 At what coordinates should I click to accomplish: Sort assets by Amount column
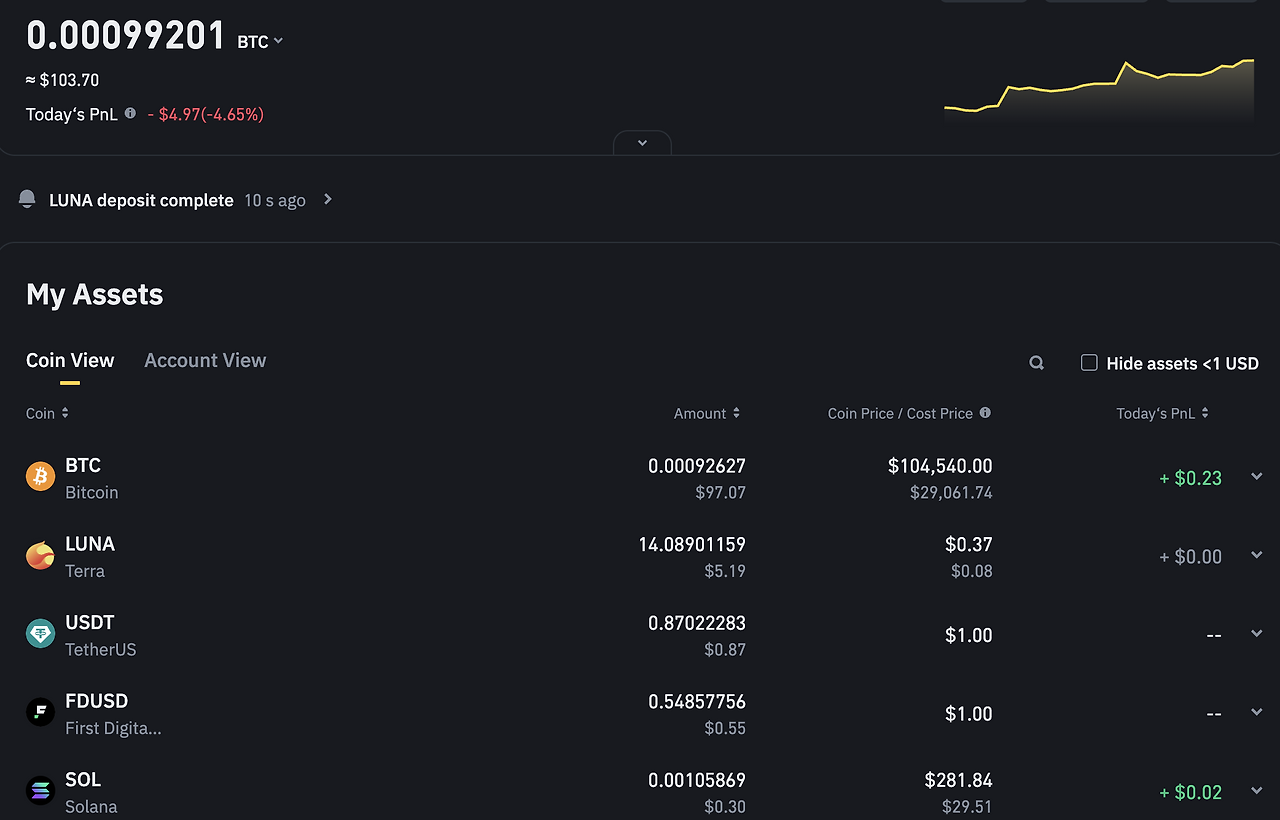click(707, 413)
